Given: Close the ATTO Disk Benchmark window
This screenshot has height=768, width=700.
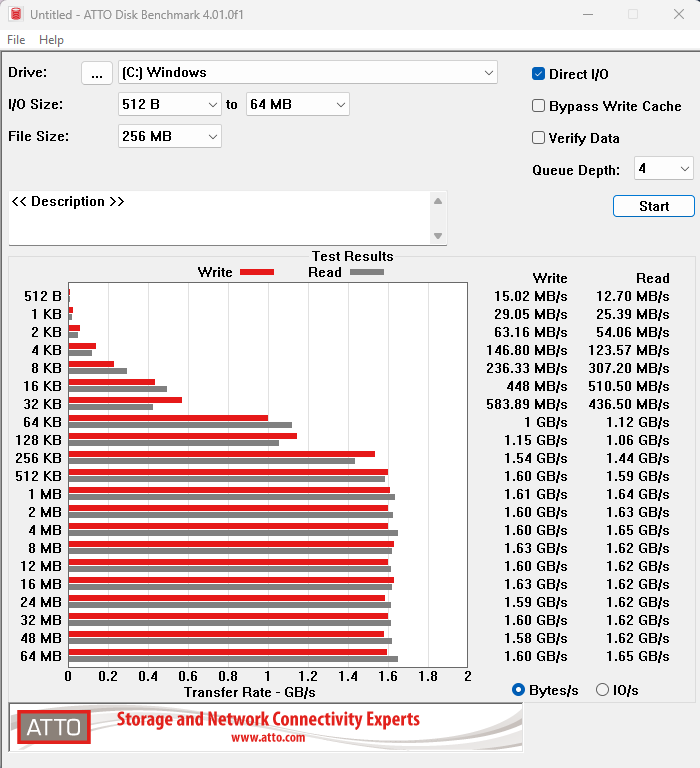Looking at the screenshot, I should tap(678, 14).
